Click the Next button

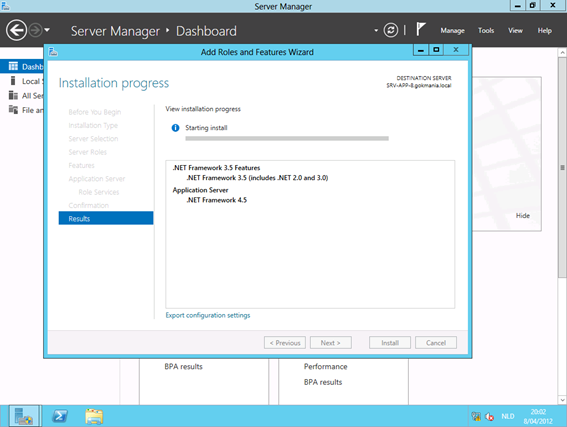pyautogui.click(x=331, y=343)
